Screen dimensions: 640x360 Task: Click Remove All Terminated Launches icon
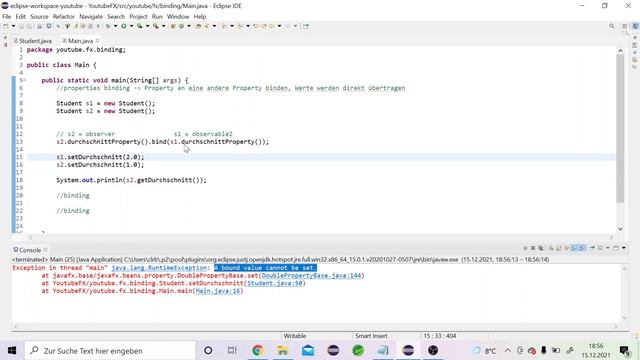(x=541, y=248)
